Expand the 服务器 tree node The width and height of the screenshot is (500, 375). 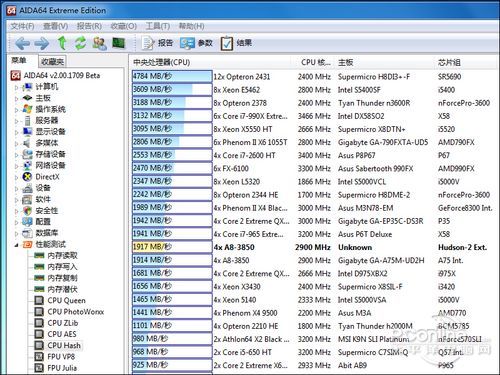pos(16,121)
